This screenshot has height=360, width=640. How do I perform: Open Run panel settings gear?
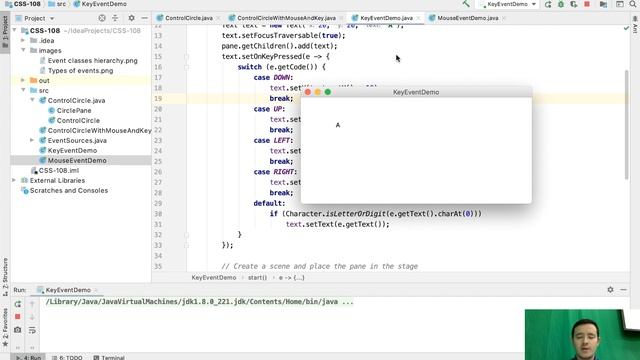610,289
